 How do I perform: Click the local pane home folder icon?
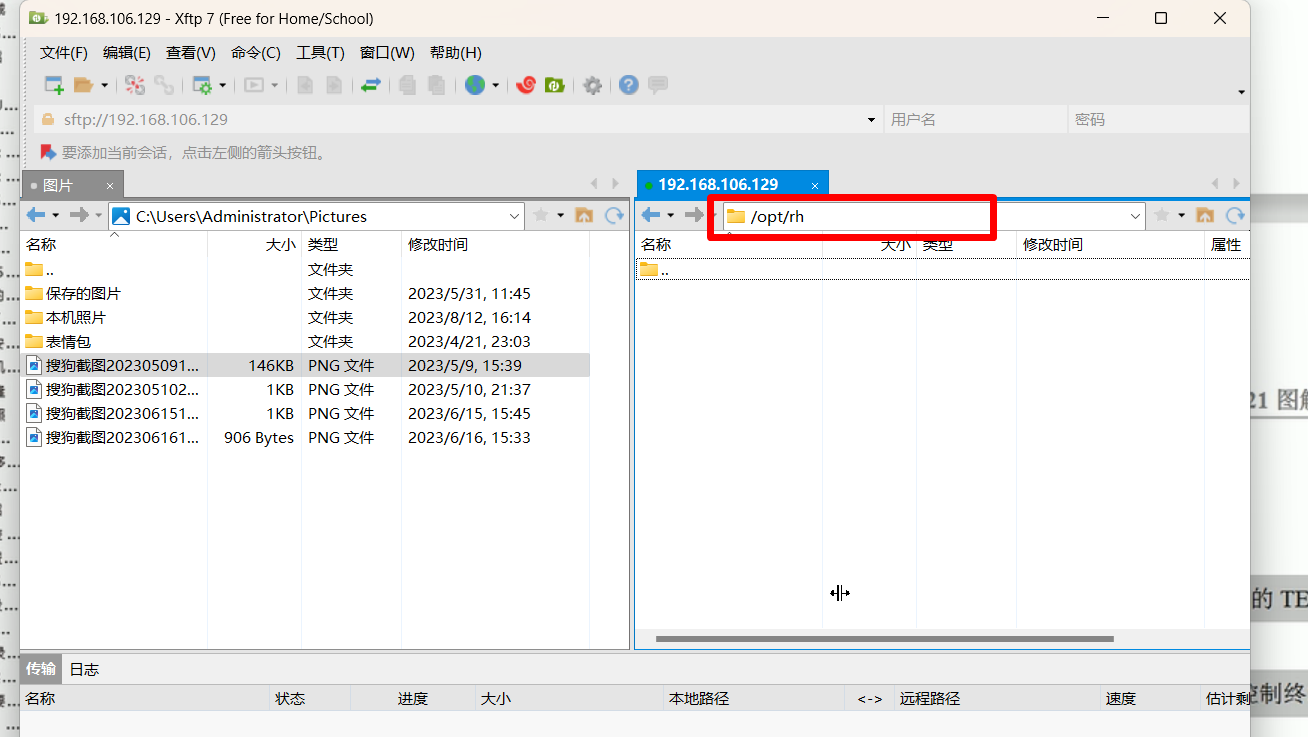click(585, 215)
